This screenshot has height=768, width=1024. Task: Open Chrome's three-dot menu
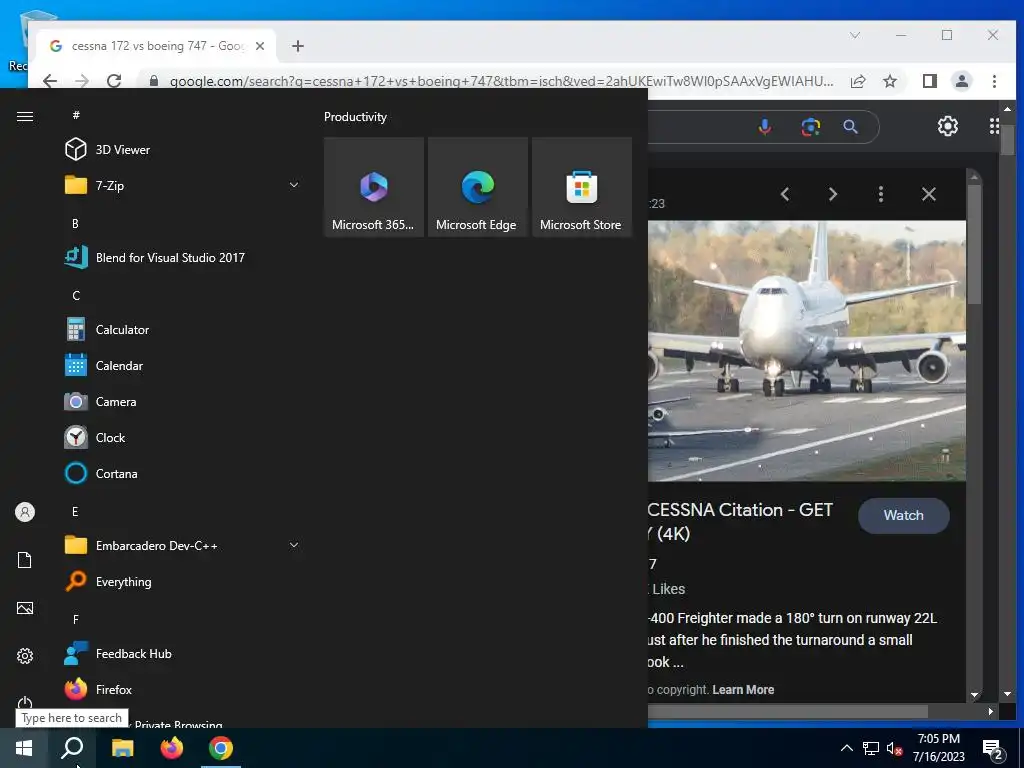click(x=994, y=81)
